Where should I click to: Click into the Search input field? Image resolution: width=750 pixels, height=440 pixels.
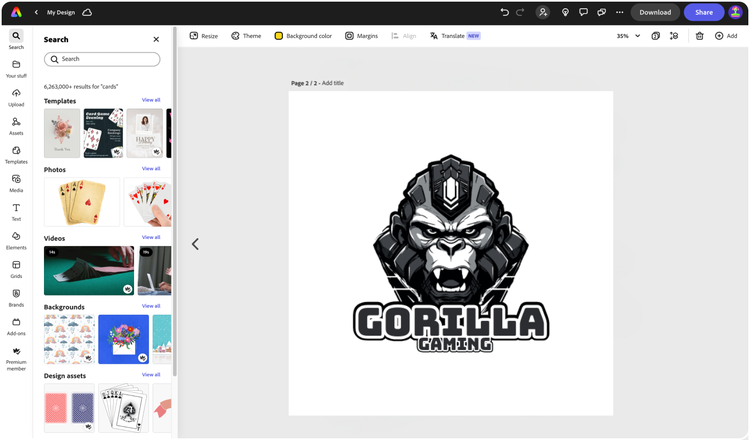click(102, 59)
